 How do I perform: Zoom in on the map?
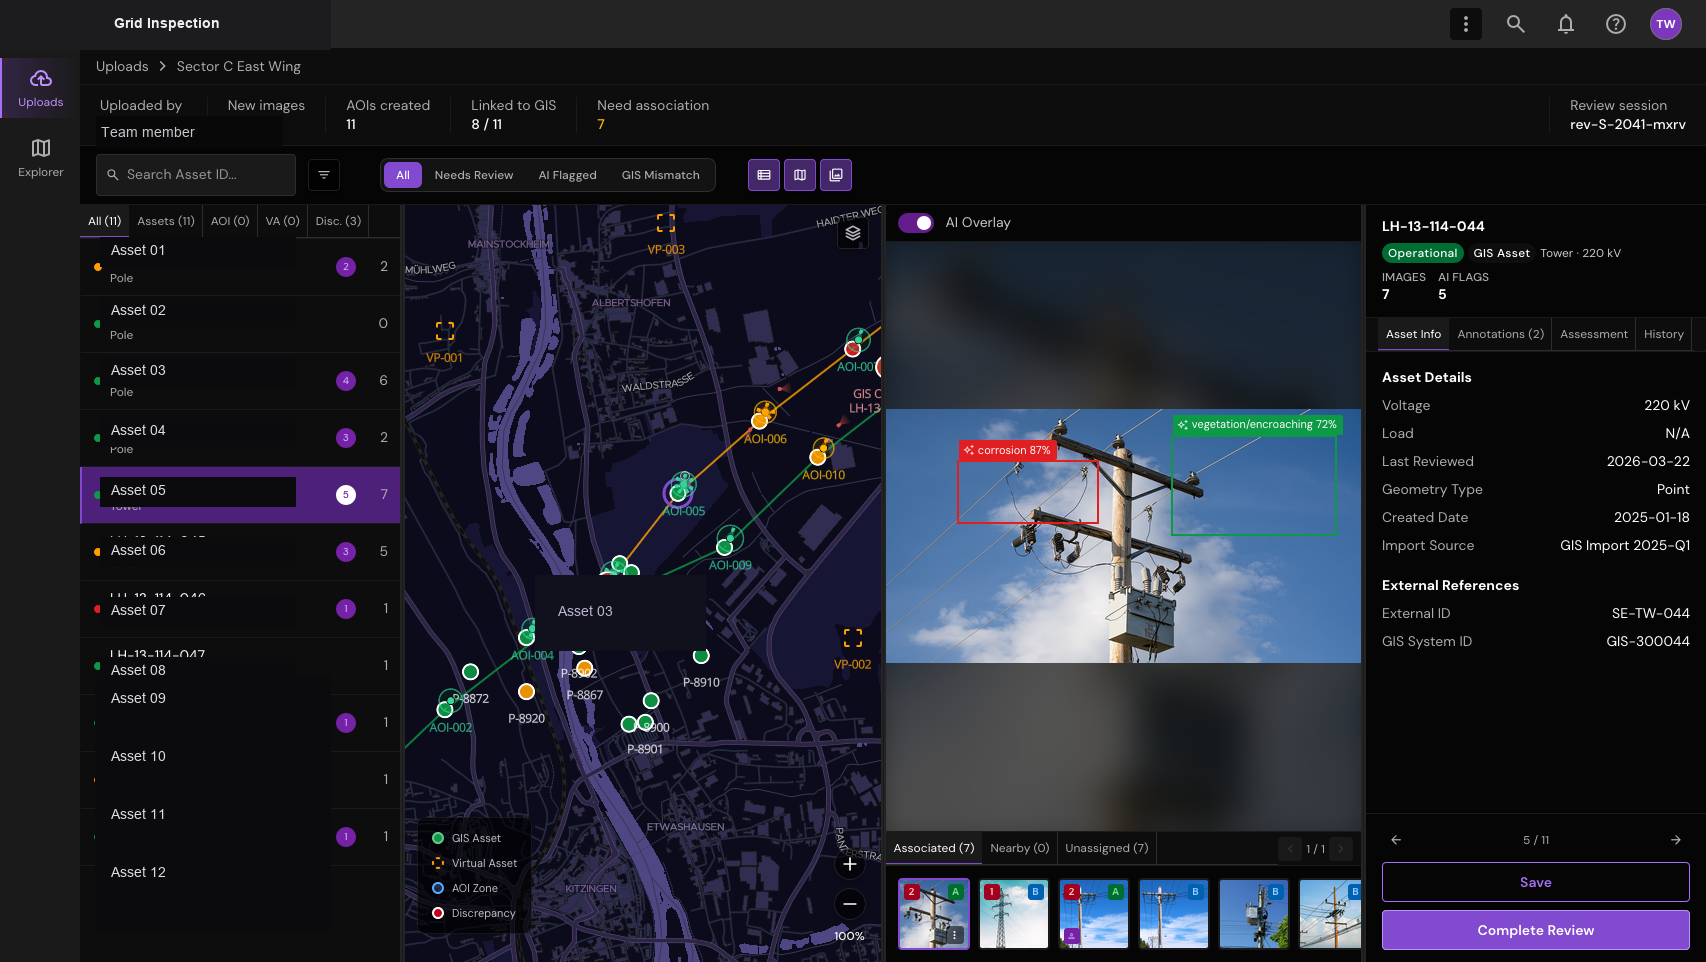coord(850,864)
